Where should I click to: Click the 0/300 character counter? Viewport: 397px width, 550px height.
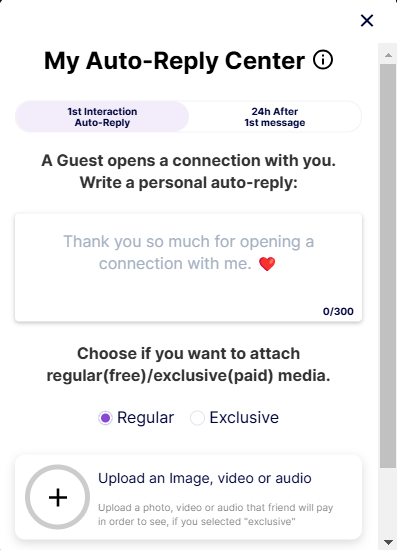[x=338, y=311]
